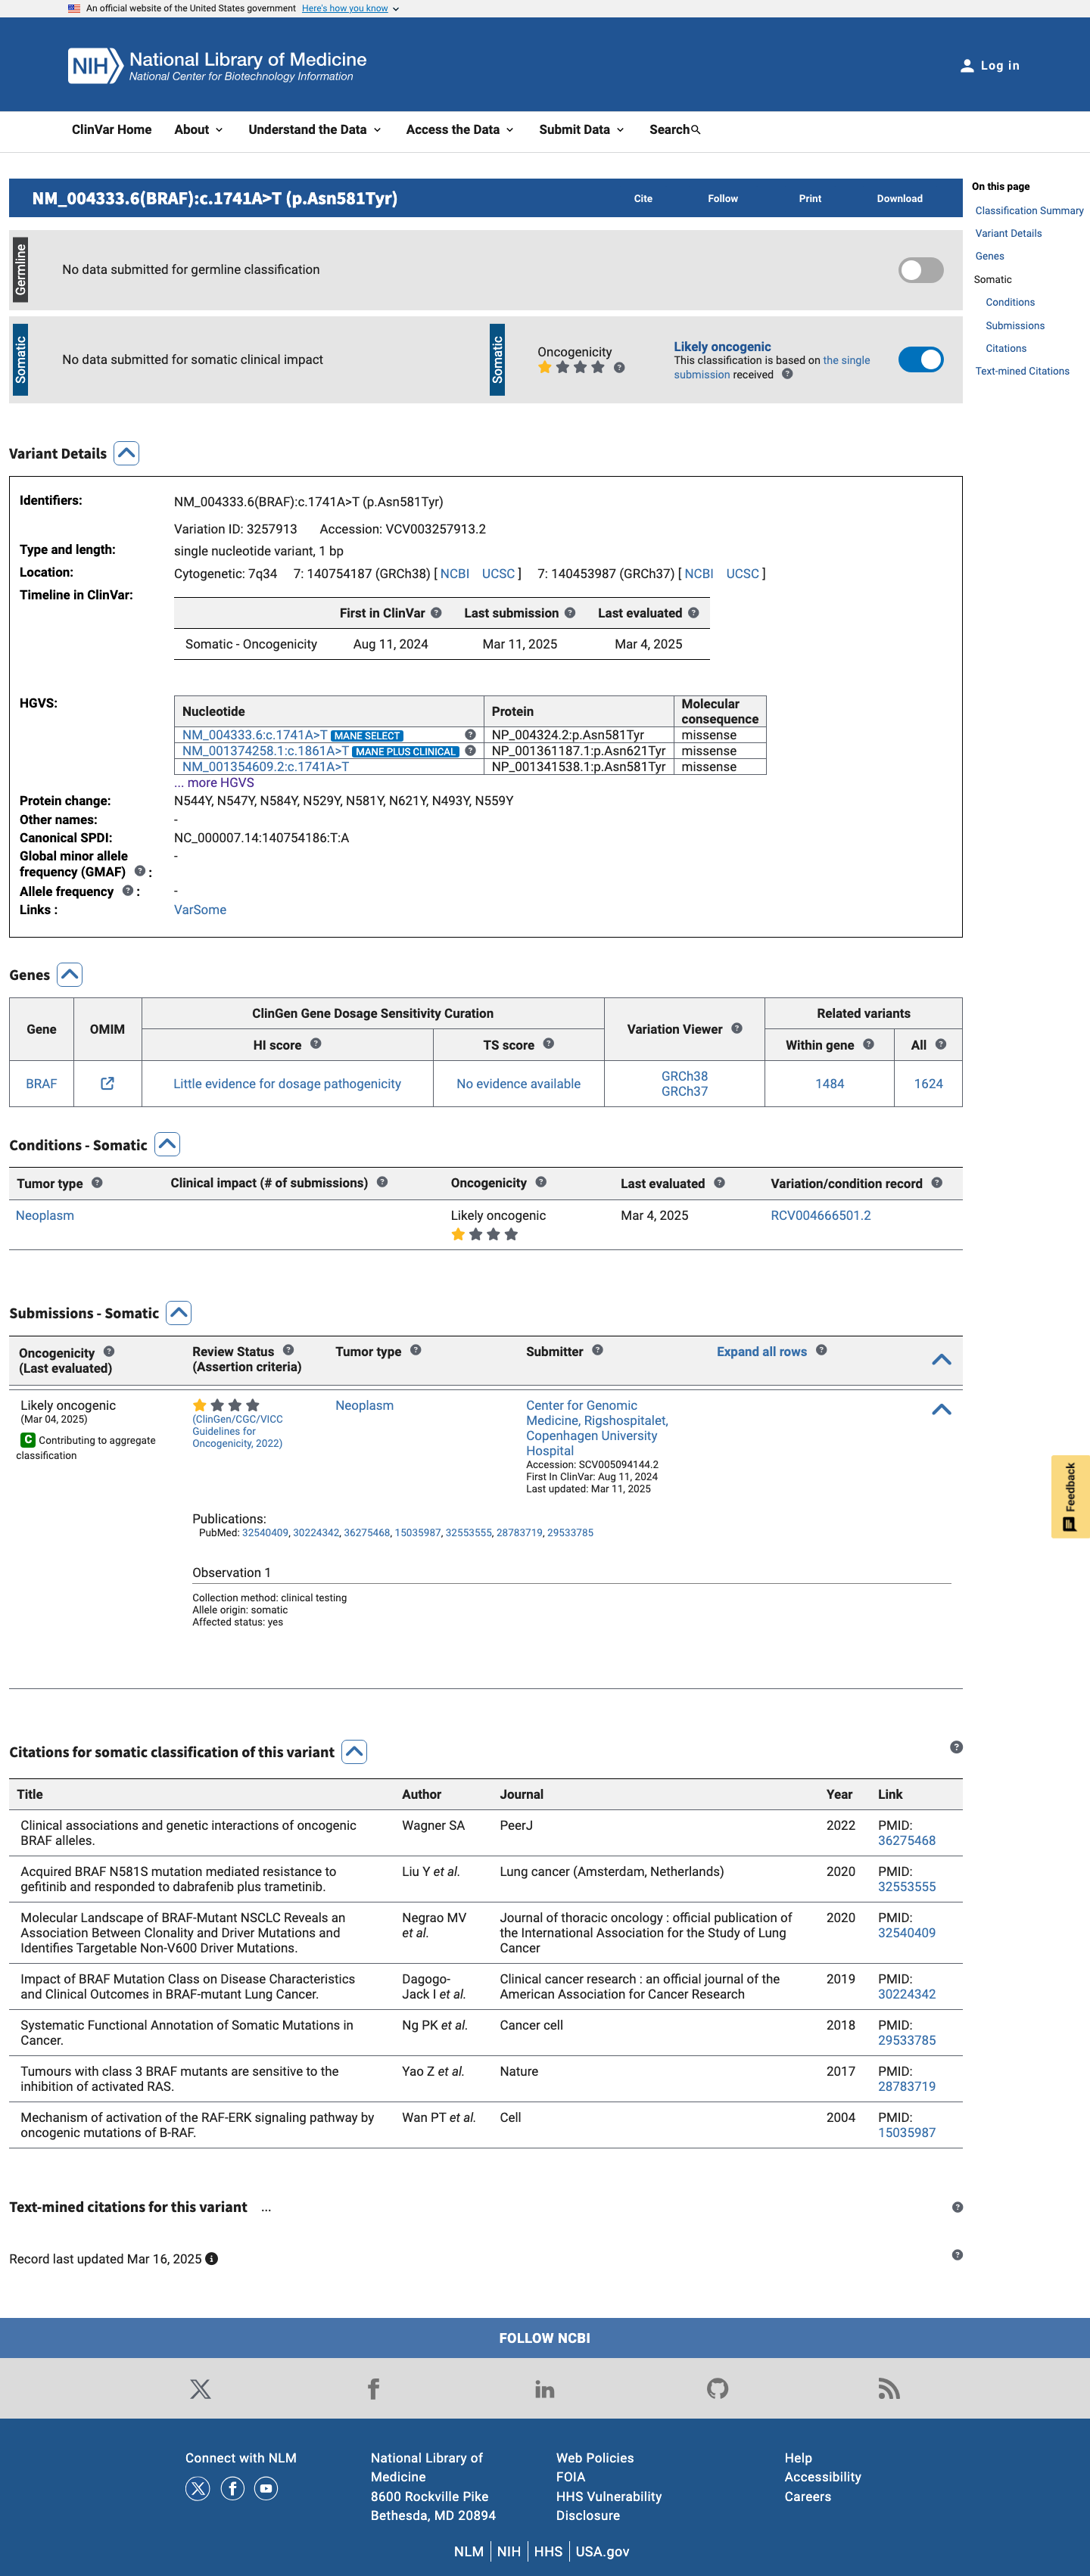Open record RCV004666501.2

pyautogui.click(x=820, y=1215)
